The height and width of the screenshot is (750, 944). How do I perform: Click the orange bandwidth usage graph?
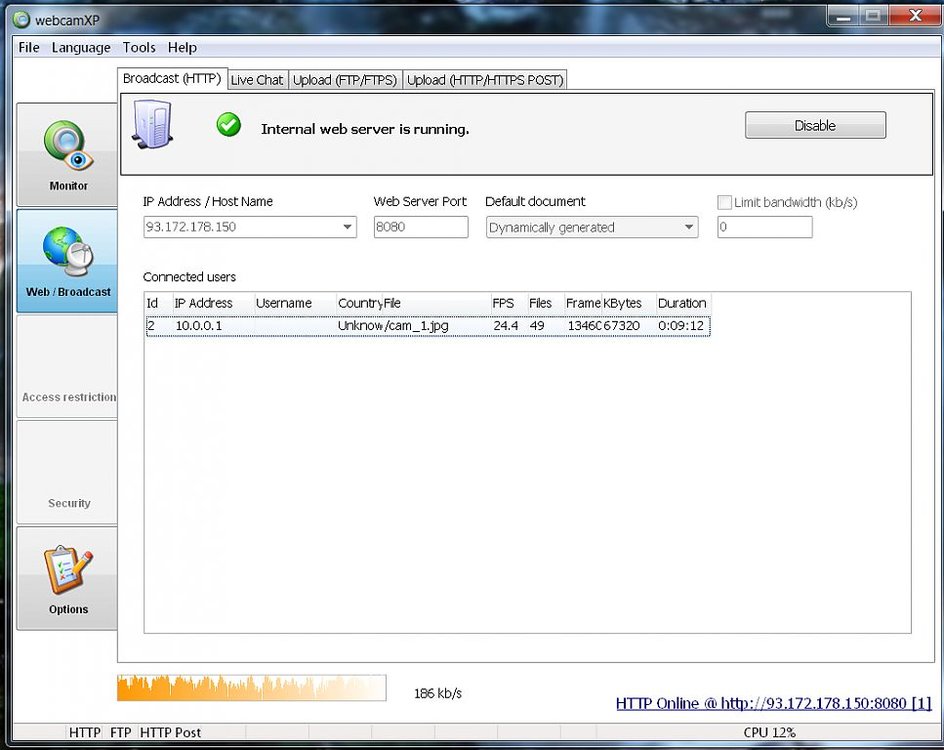(x=252, y=687)
